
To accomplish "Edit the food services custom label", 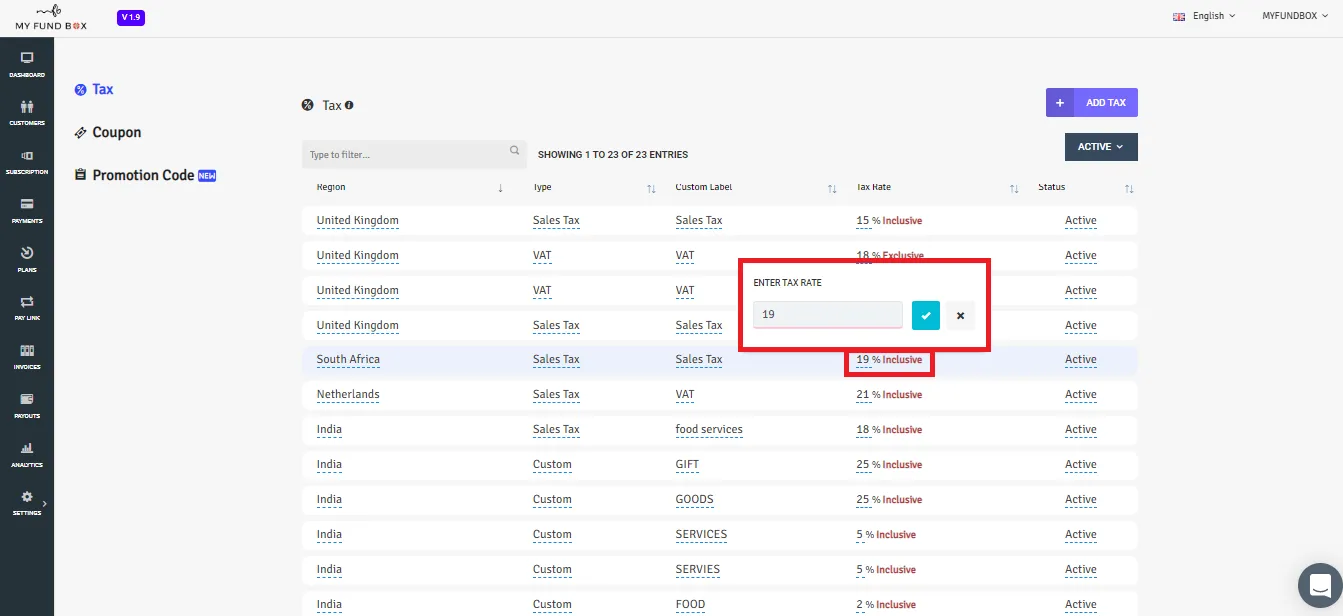I will click(x=709, y=430).
